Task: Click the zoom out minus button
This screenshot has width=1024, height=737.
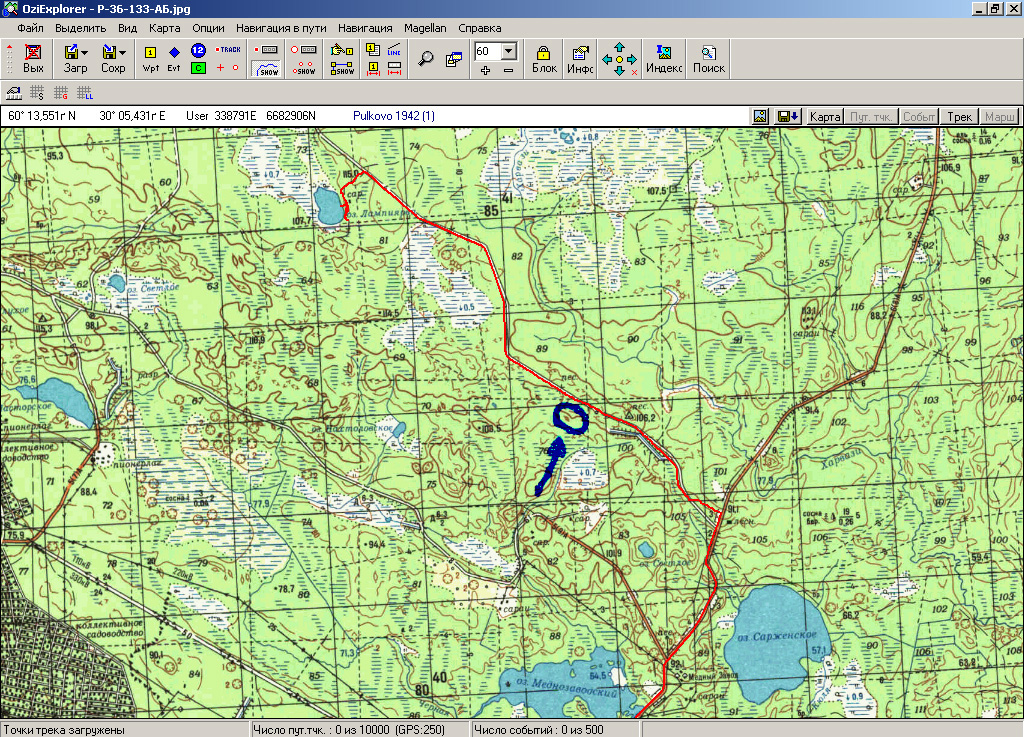Action: click(508, 70)
